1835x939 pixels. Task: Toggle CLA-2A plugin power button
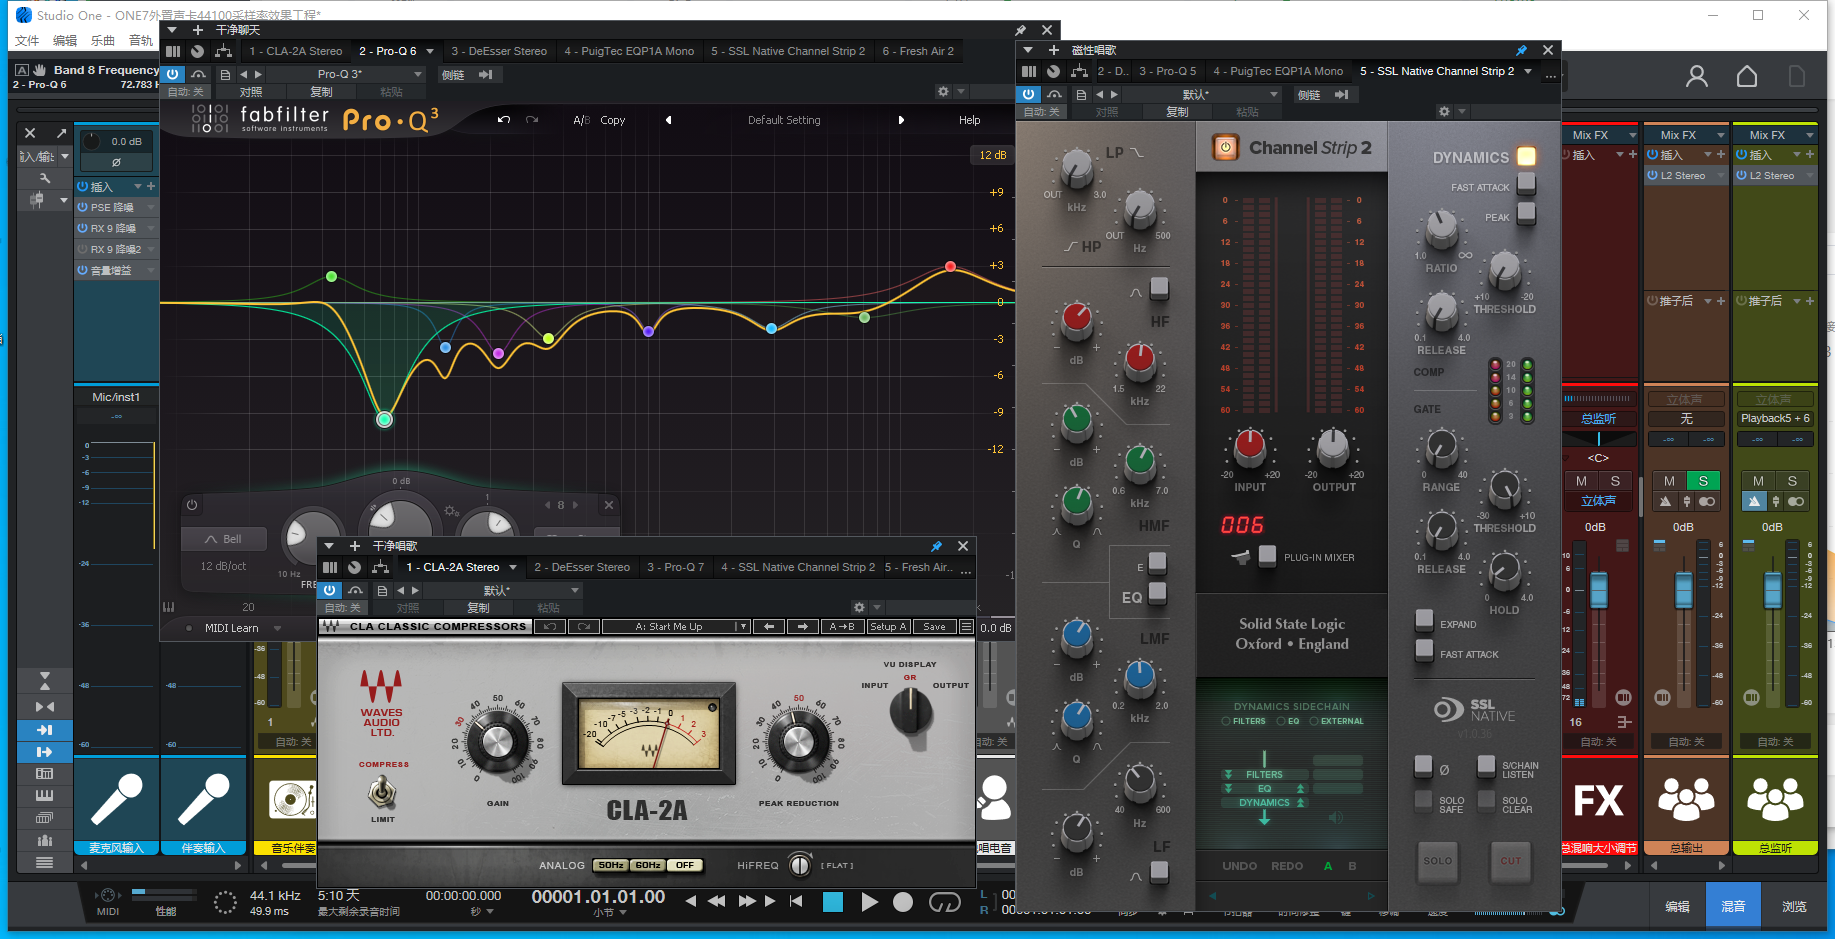click(329, 590)
